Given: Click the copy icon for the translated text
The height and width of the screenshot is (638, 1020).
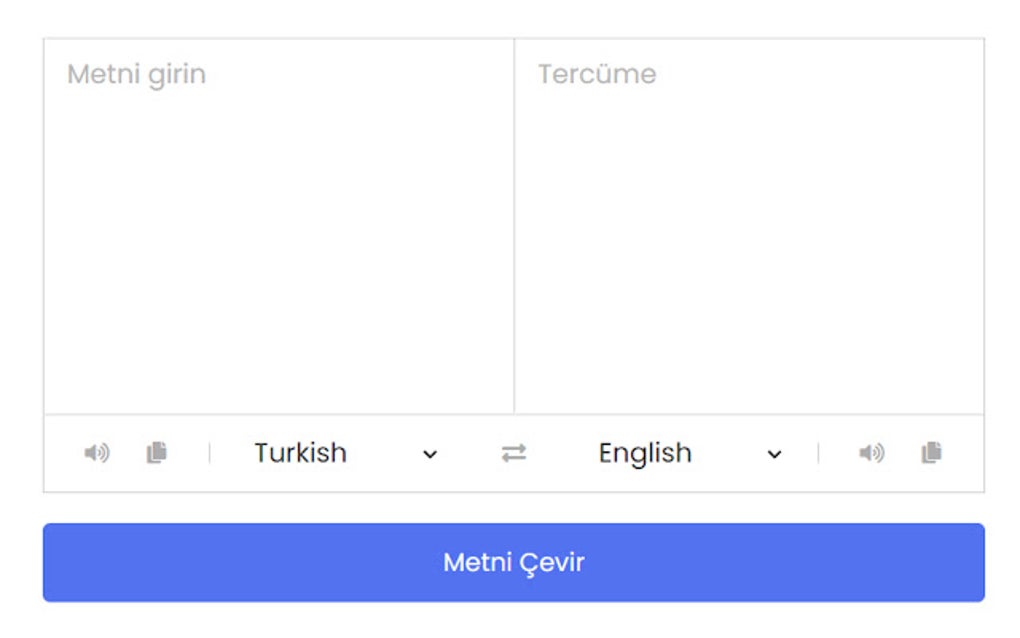Looking at the screenshot, I should (930, 453).
